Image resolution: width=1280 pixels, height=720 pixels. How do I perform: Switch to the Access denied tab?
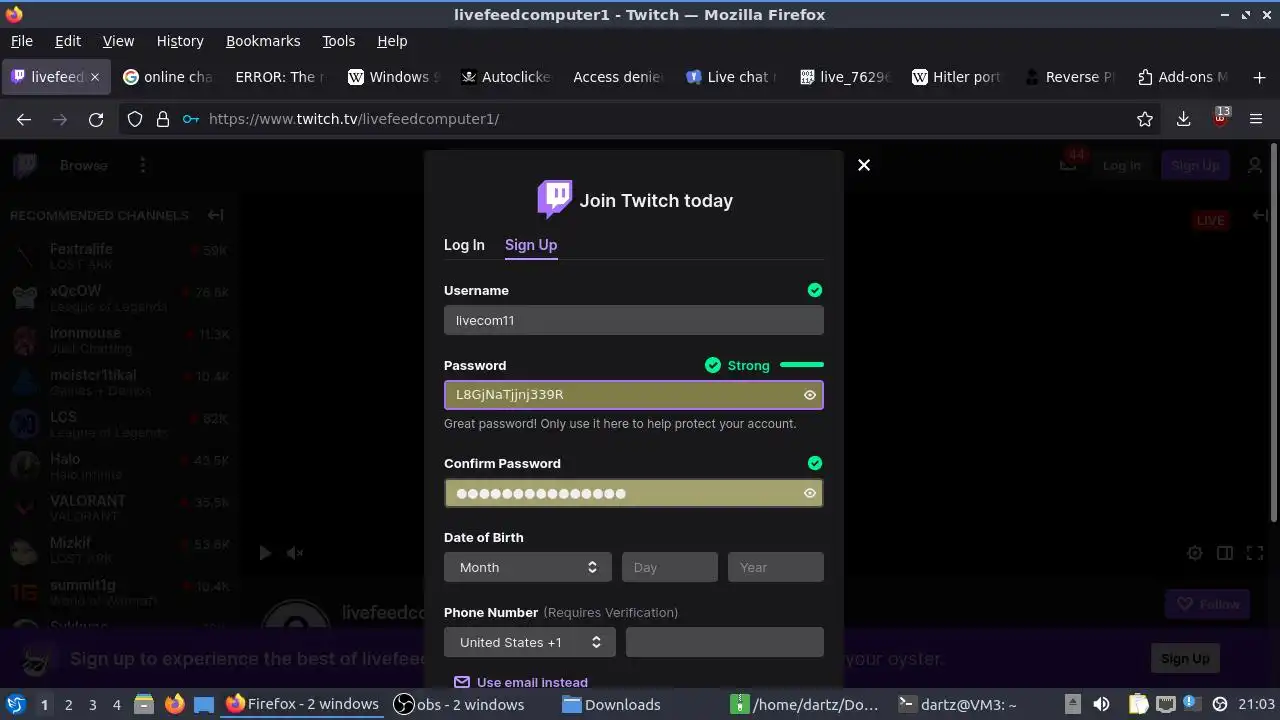[x=617, y=77]
